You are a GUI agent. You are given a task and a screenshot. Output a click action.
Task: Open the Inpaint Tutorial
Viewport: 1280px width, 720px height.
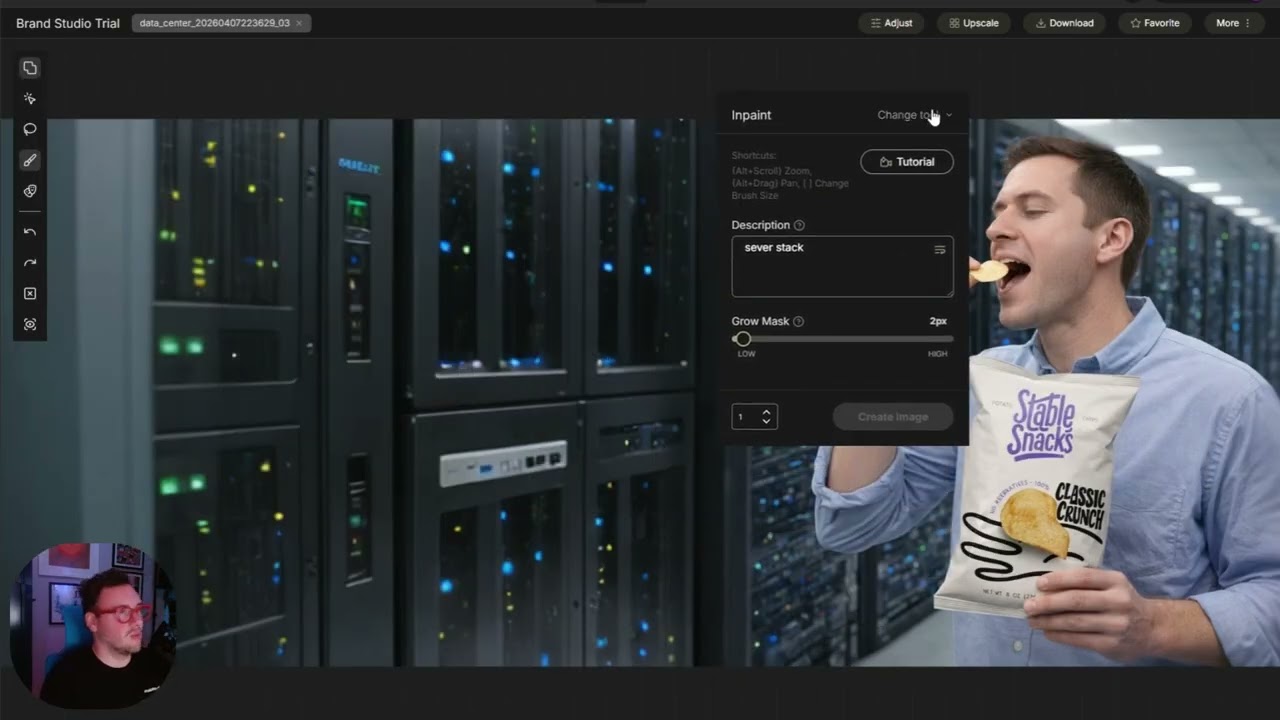(907, 162)
